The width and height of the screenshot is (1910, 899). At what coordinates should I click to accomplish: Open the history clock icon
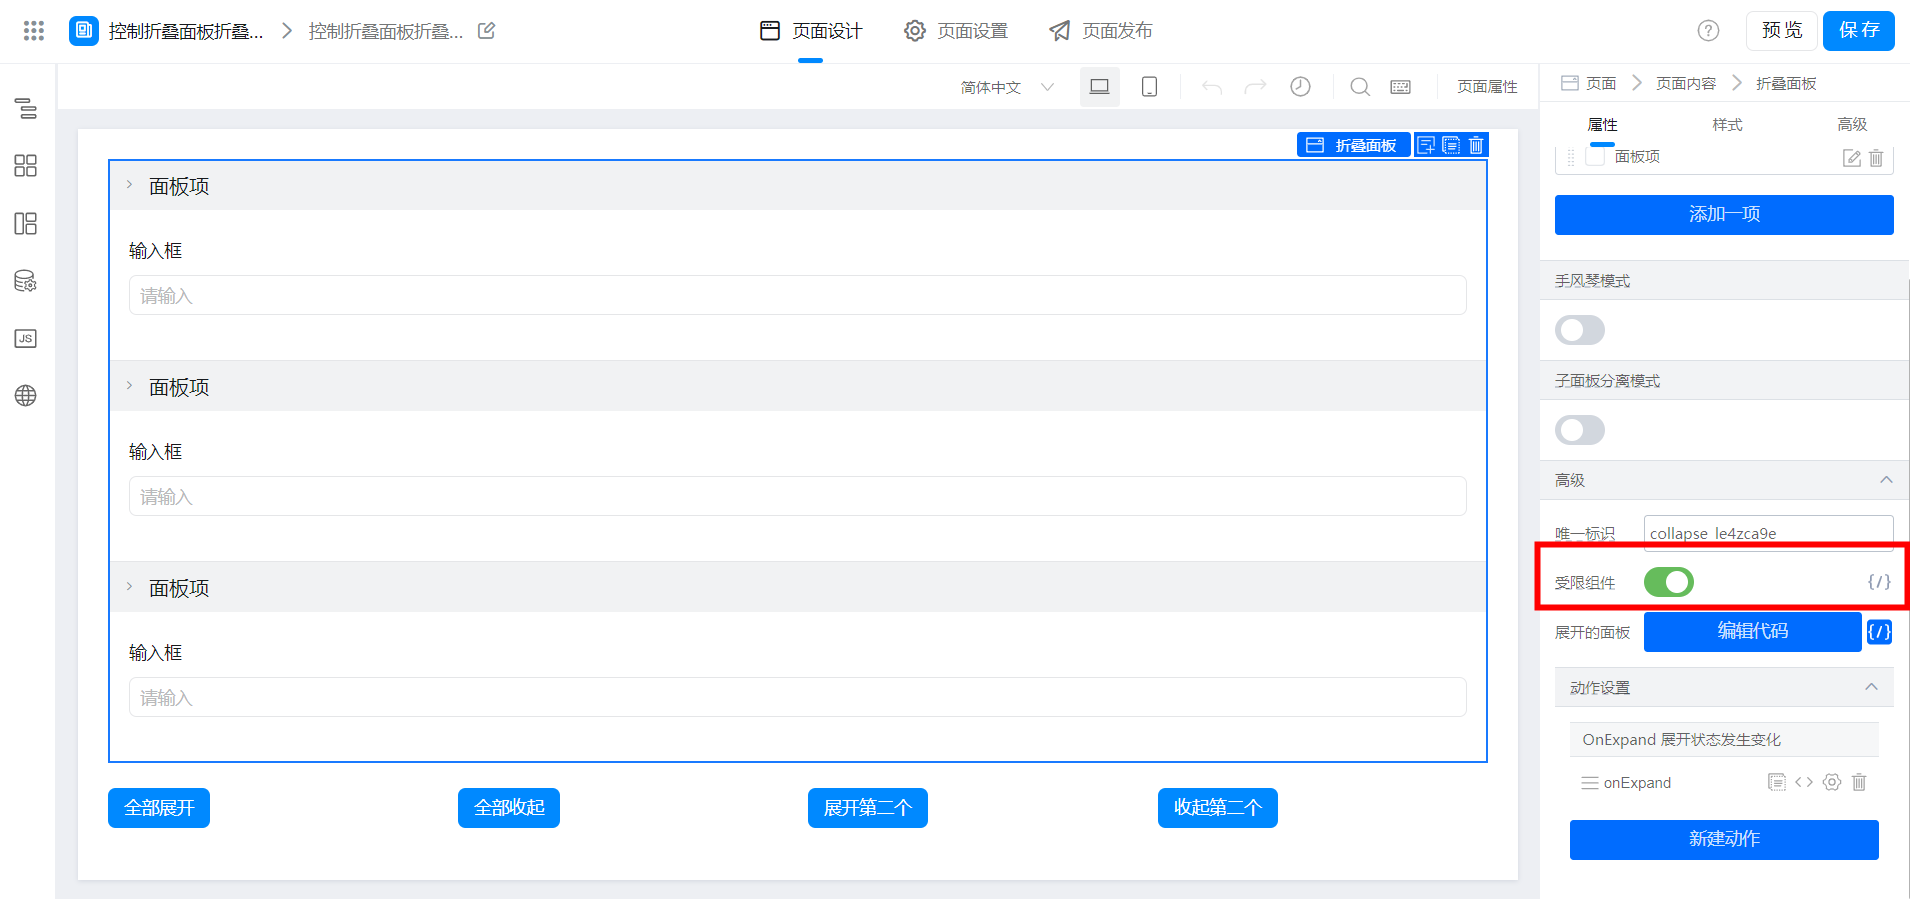pos(1300,87)
